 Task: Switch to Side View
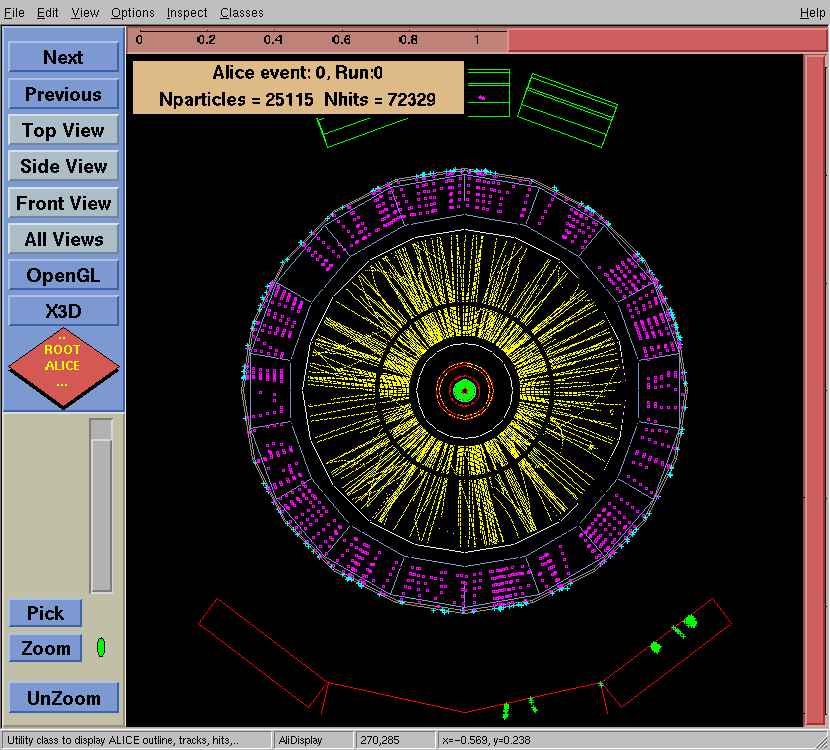(x=63, y=167)
